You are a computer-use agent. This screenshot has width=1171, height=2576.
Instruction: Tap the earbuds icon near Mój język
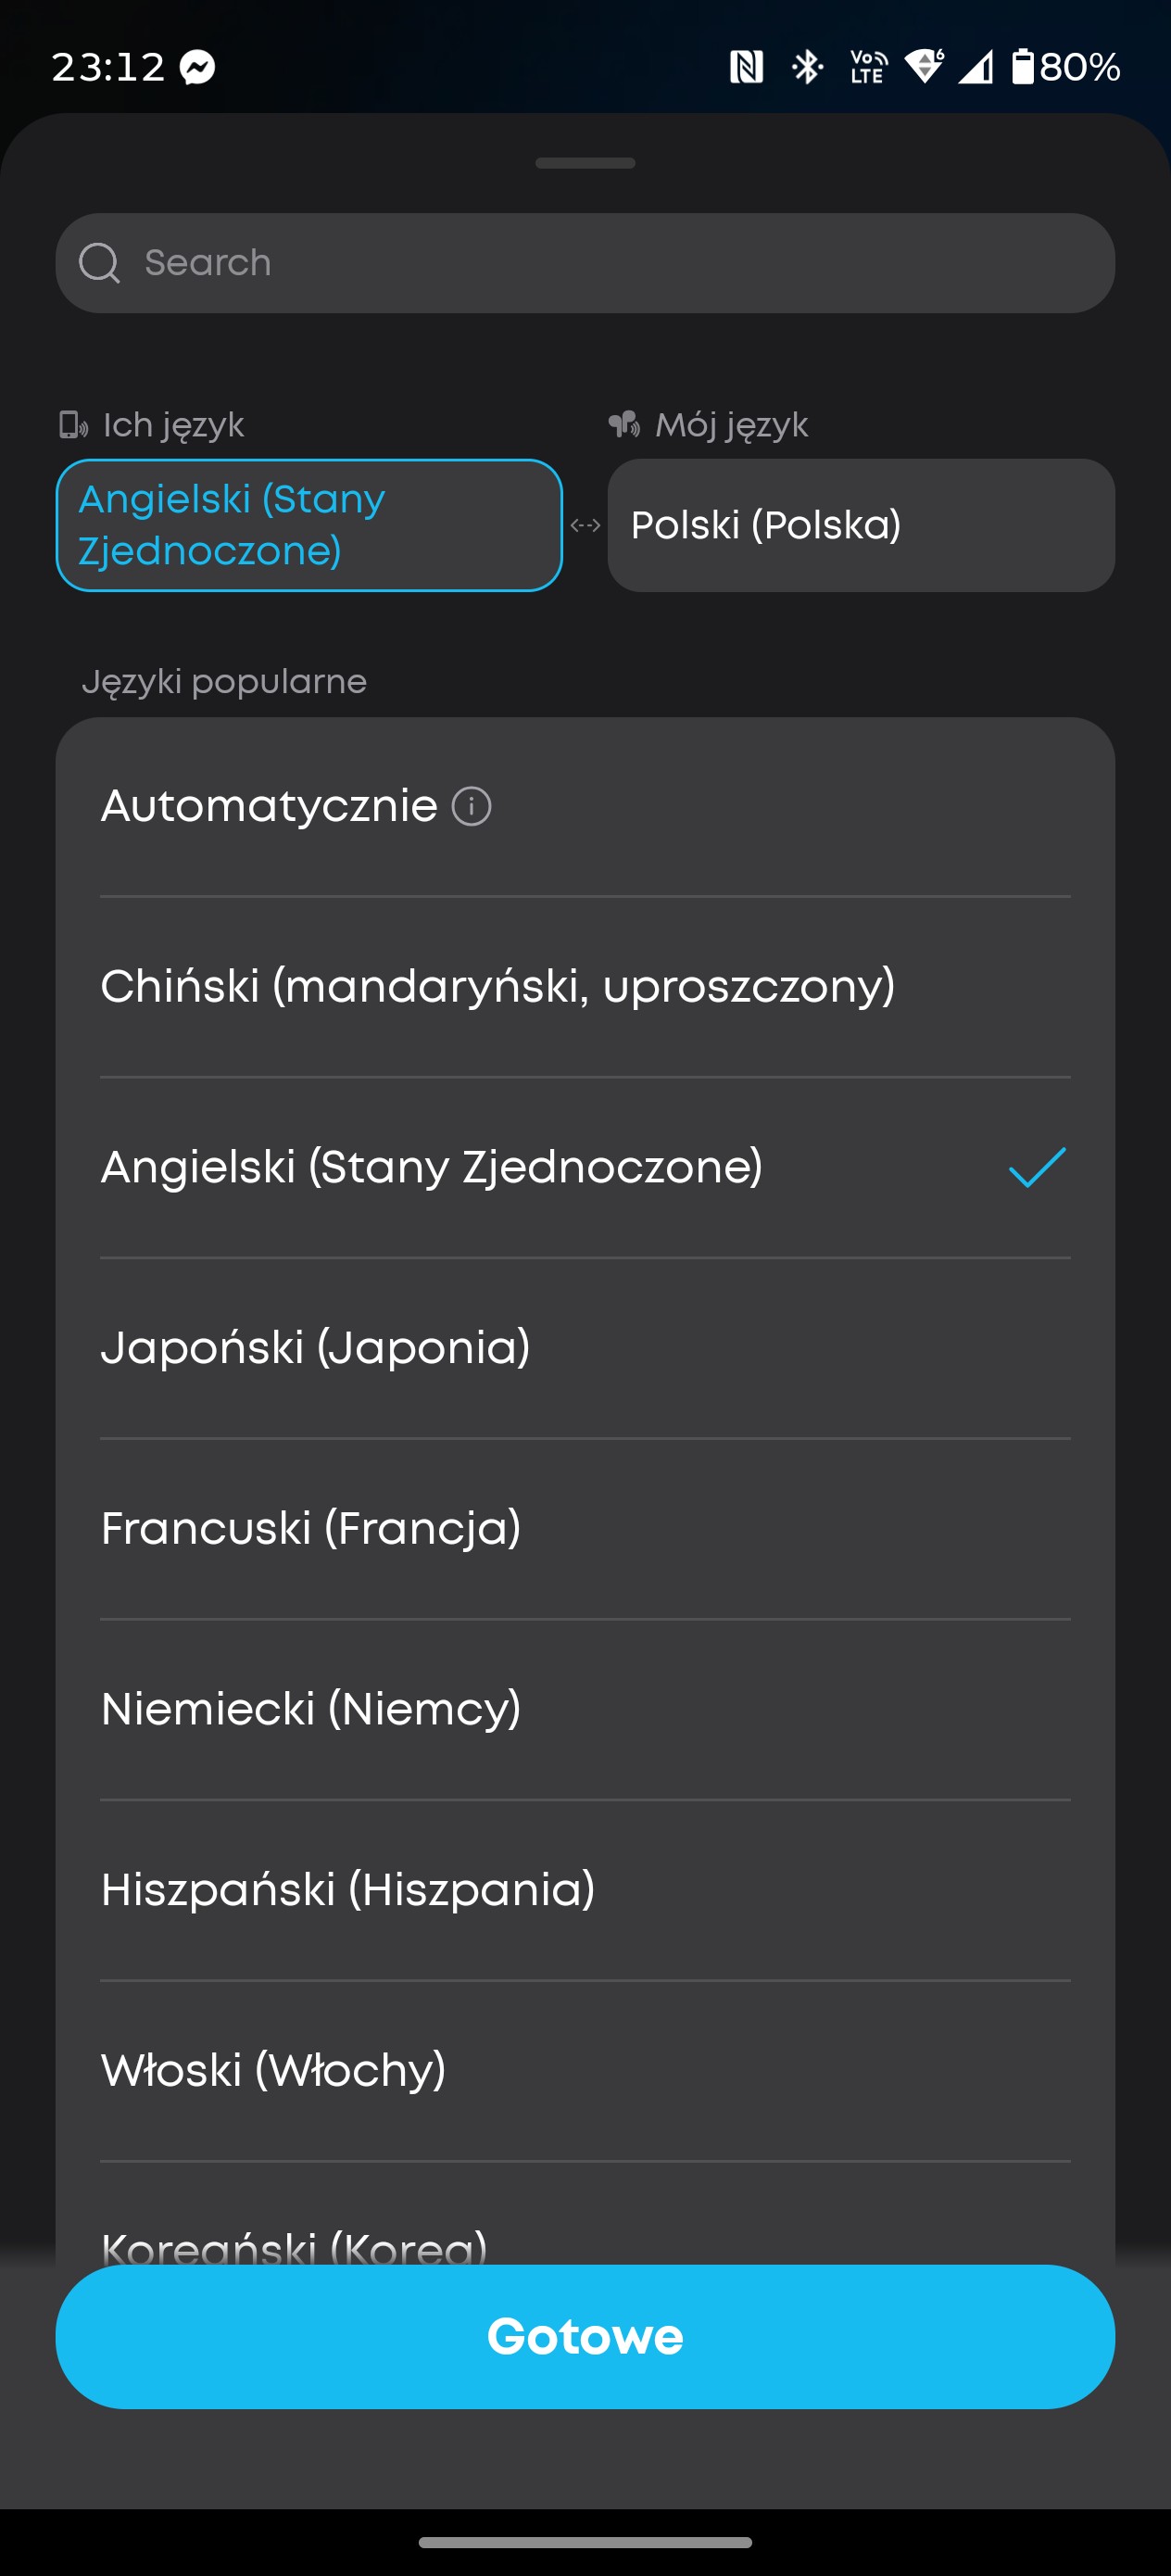coord(624,425)
